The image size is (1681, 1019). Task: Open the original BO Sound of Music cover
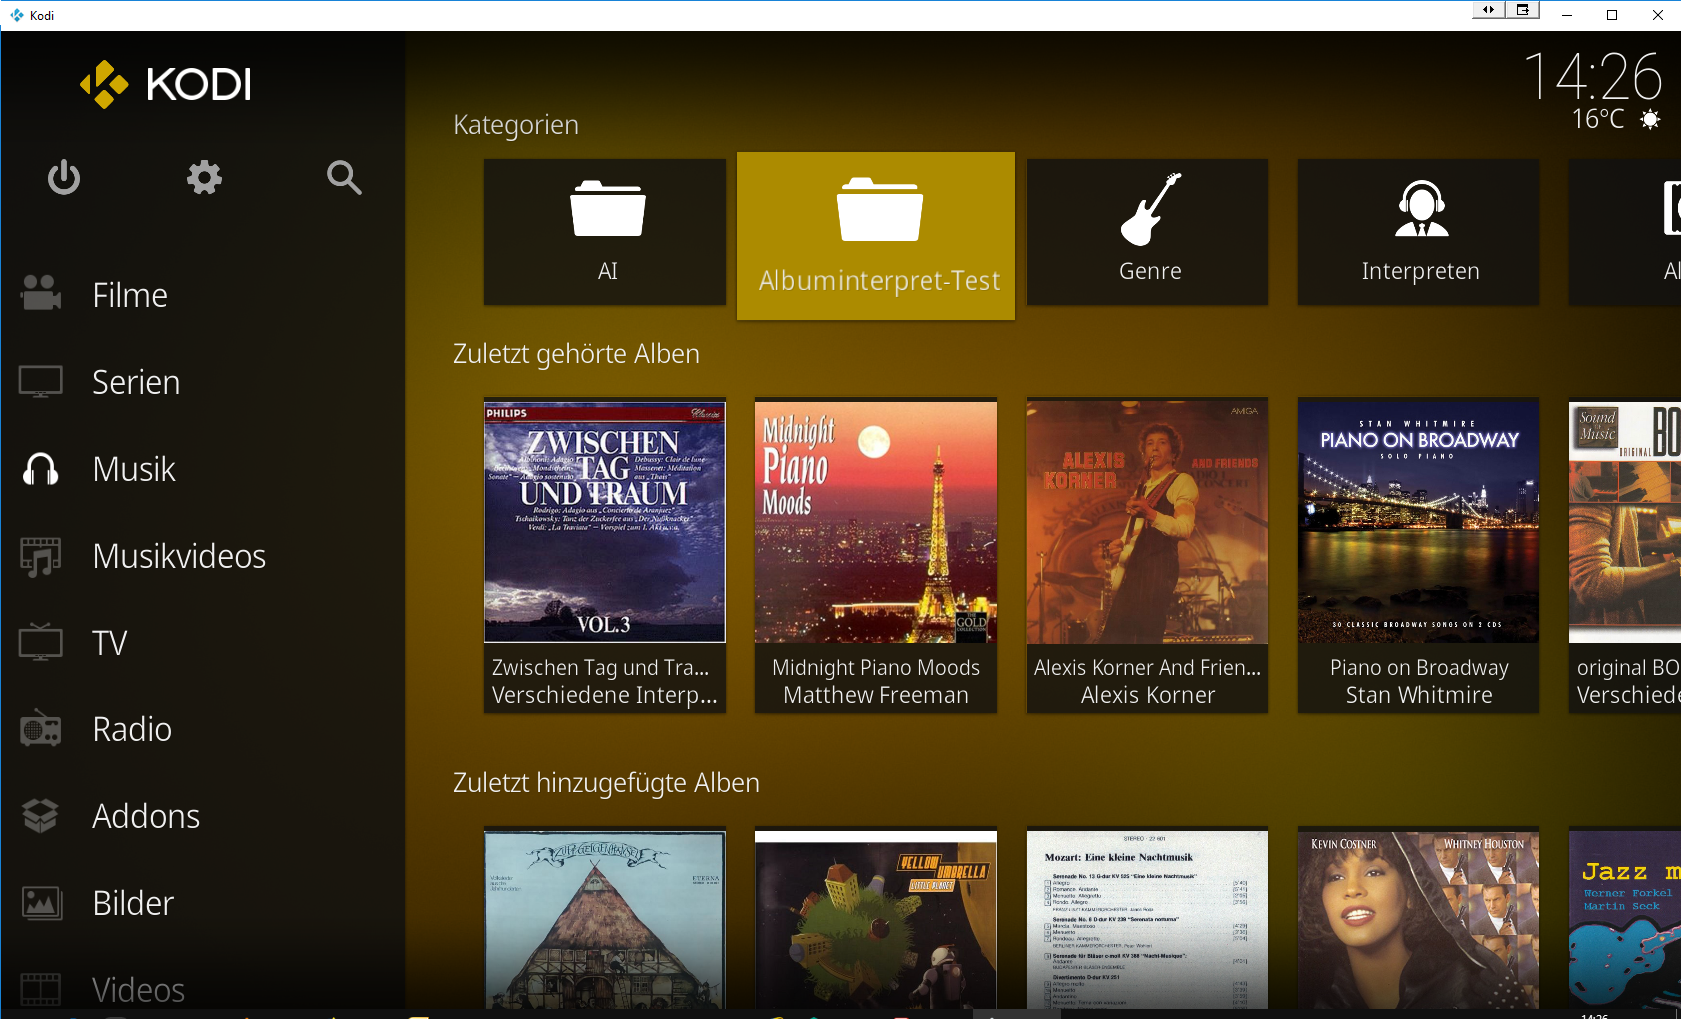(x=1625, y=522)
